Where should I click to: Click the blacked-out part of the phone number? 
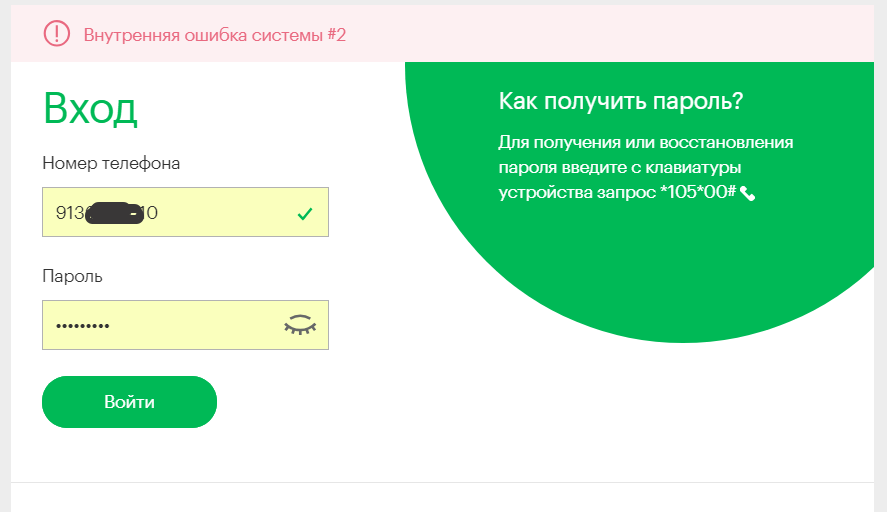click(112, 213)
